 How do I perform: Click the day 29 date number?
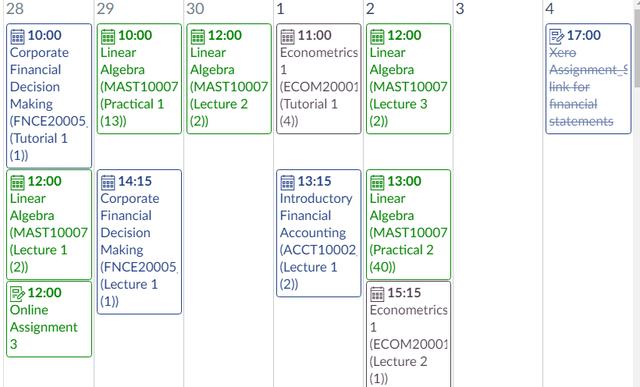pyautogui.click(x=105, y=9)
